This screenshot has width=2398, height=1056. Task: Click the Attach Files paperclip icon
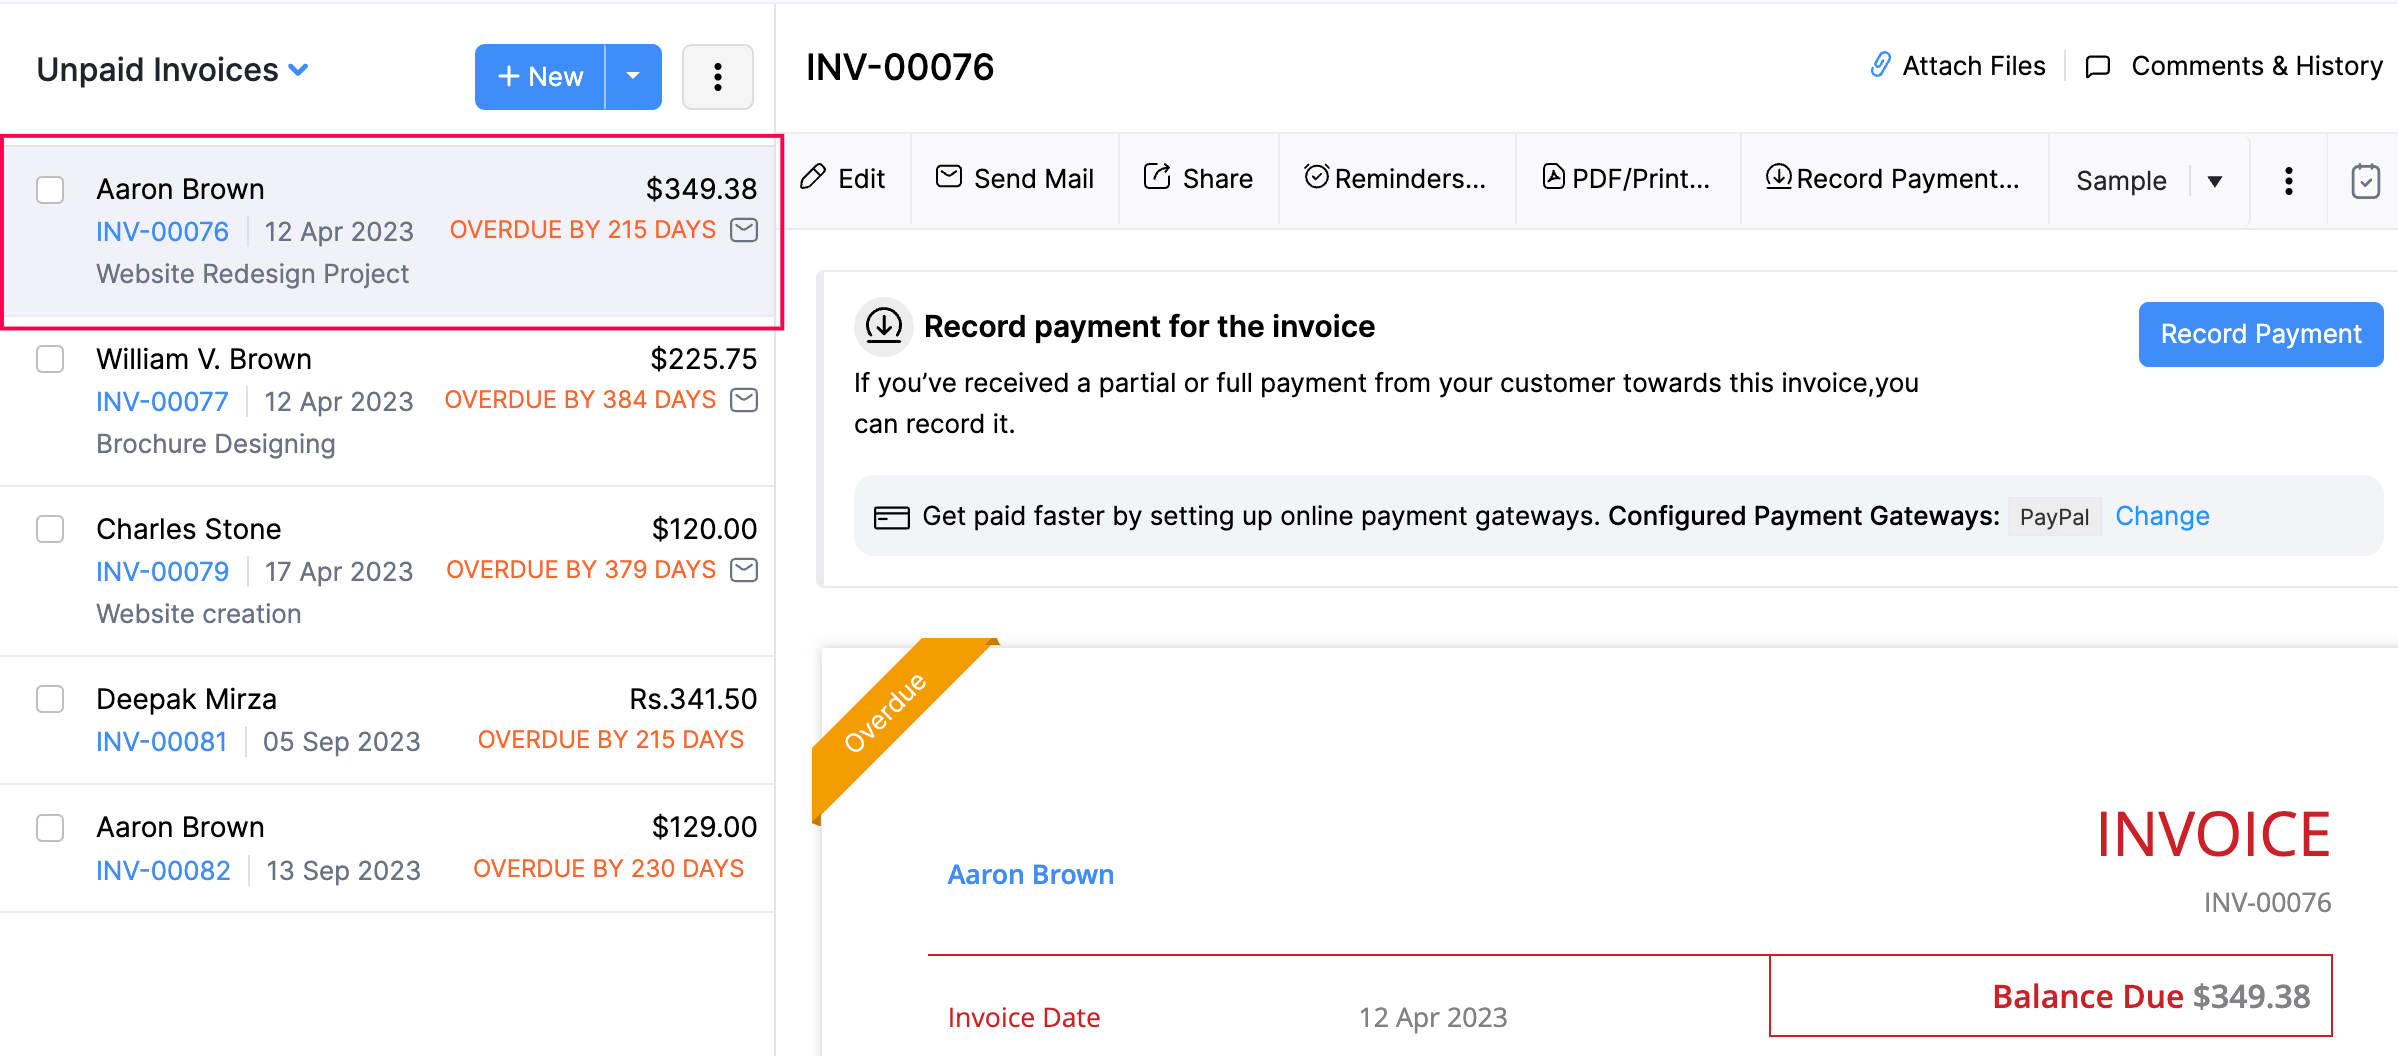(x=1880, y=66)
